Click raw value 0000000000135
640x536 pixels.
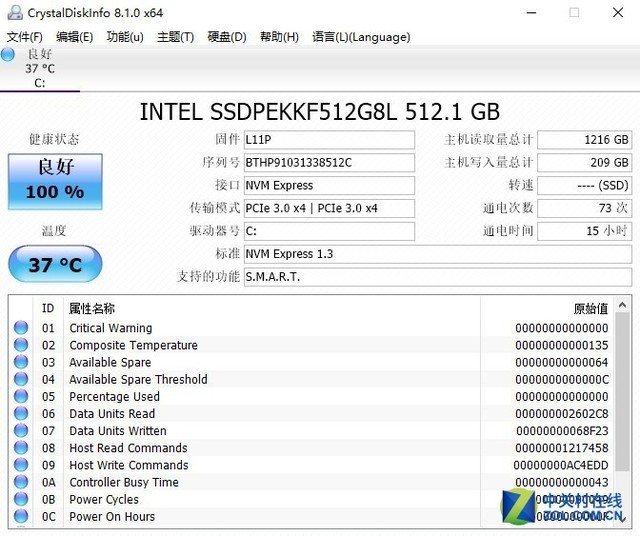[x=562, y=345]
